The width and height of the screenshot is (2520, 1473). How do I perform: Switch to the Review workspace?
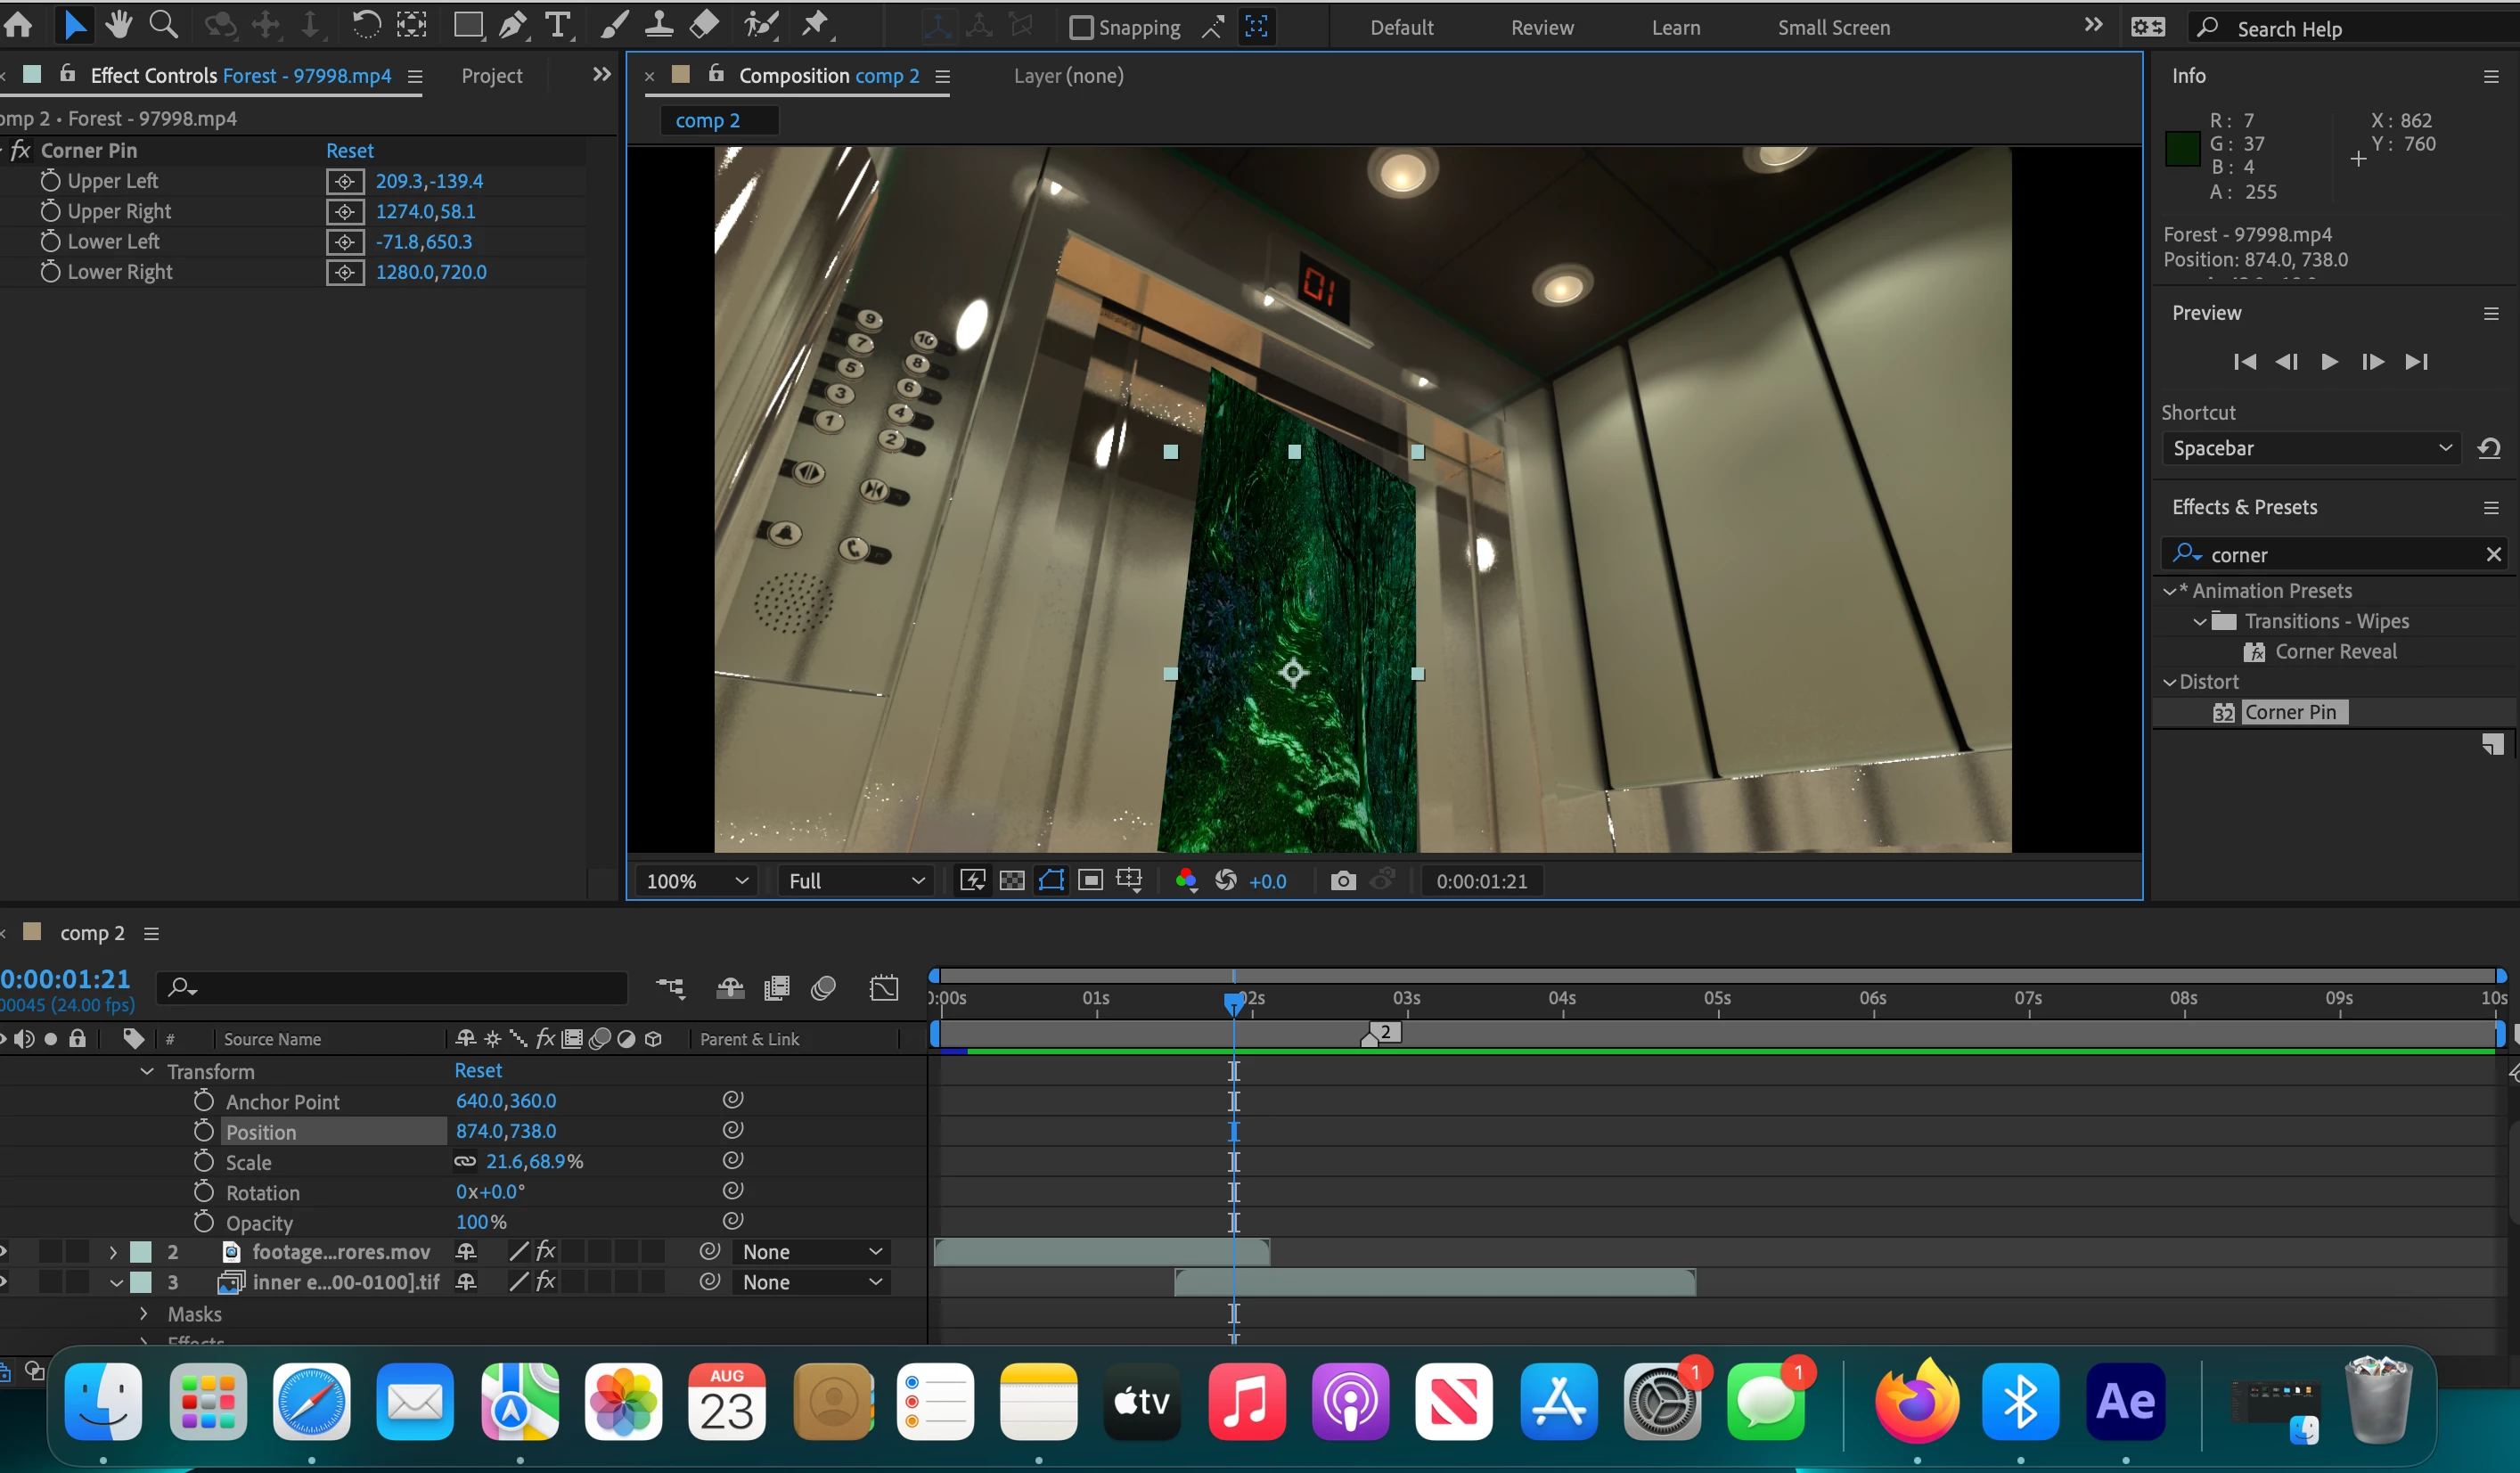click(x=1541, y=28)
